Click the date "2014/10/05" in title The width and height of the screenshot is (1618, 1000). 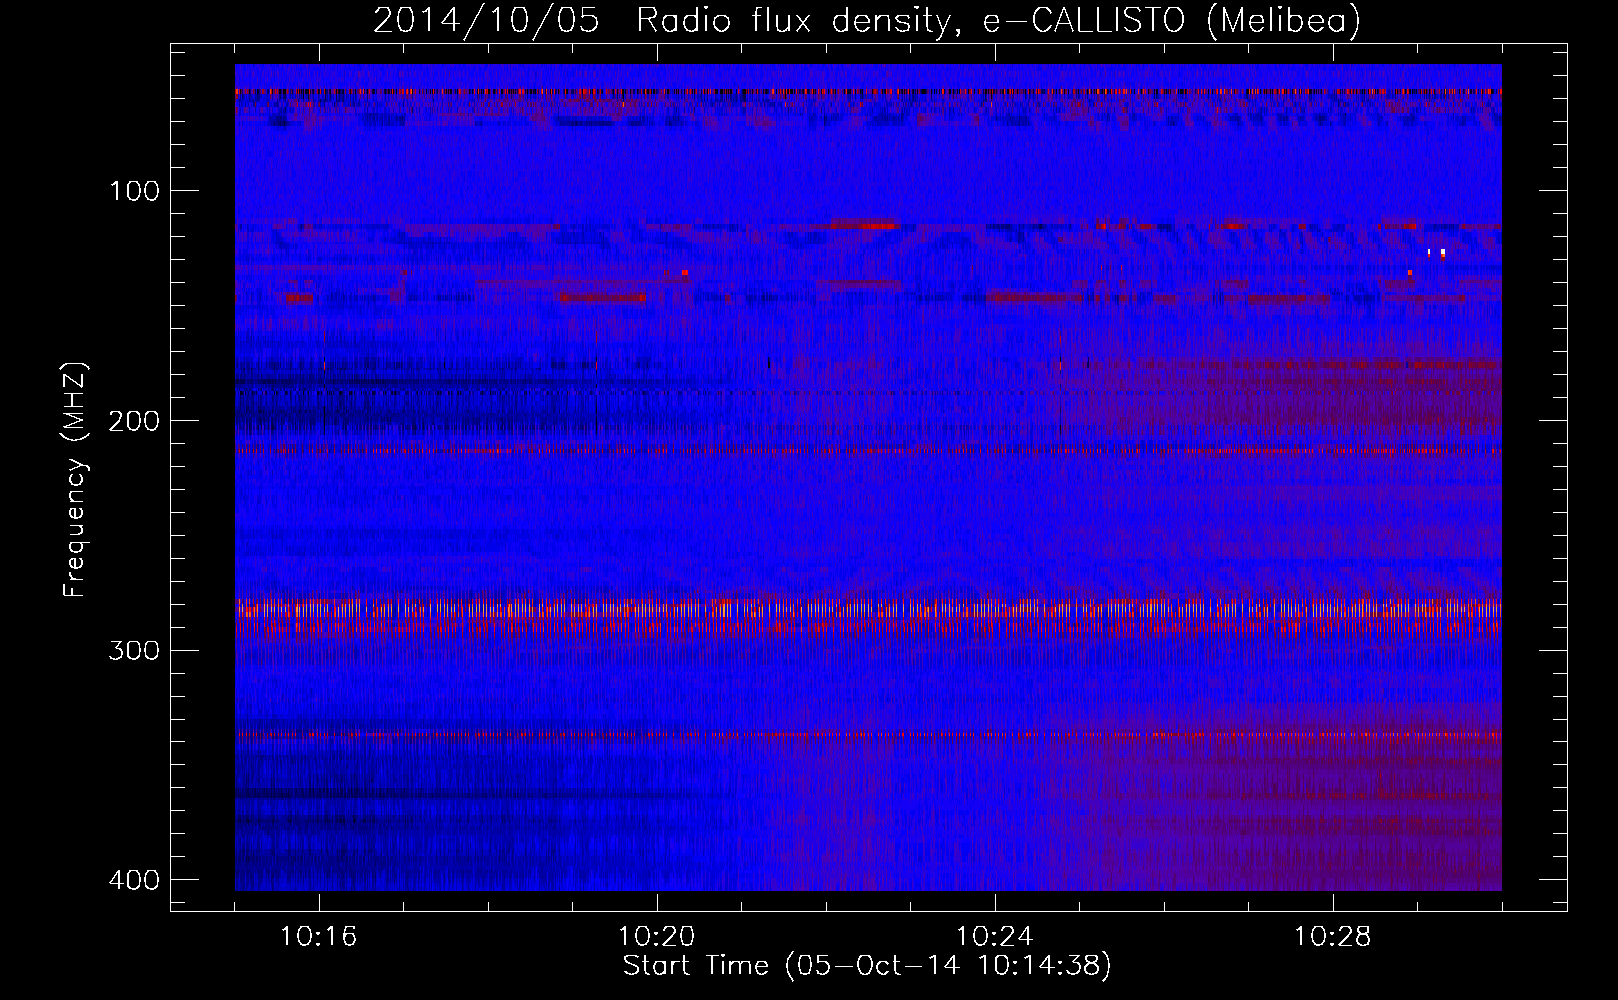(x=486, y=21)
